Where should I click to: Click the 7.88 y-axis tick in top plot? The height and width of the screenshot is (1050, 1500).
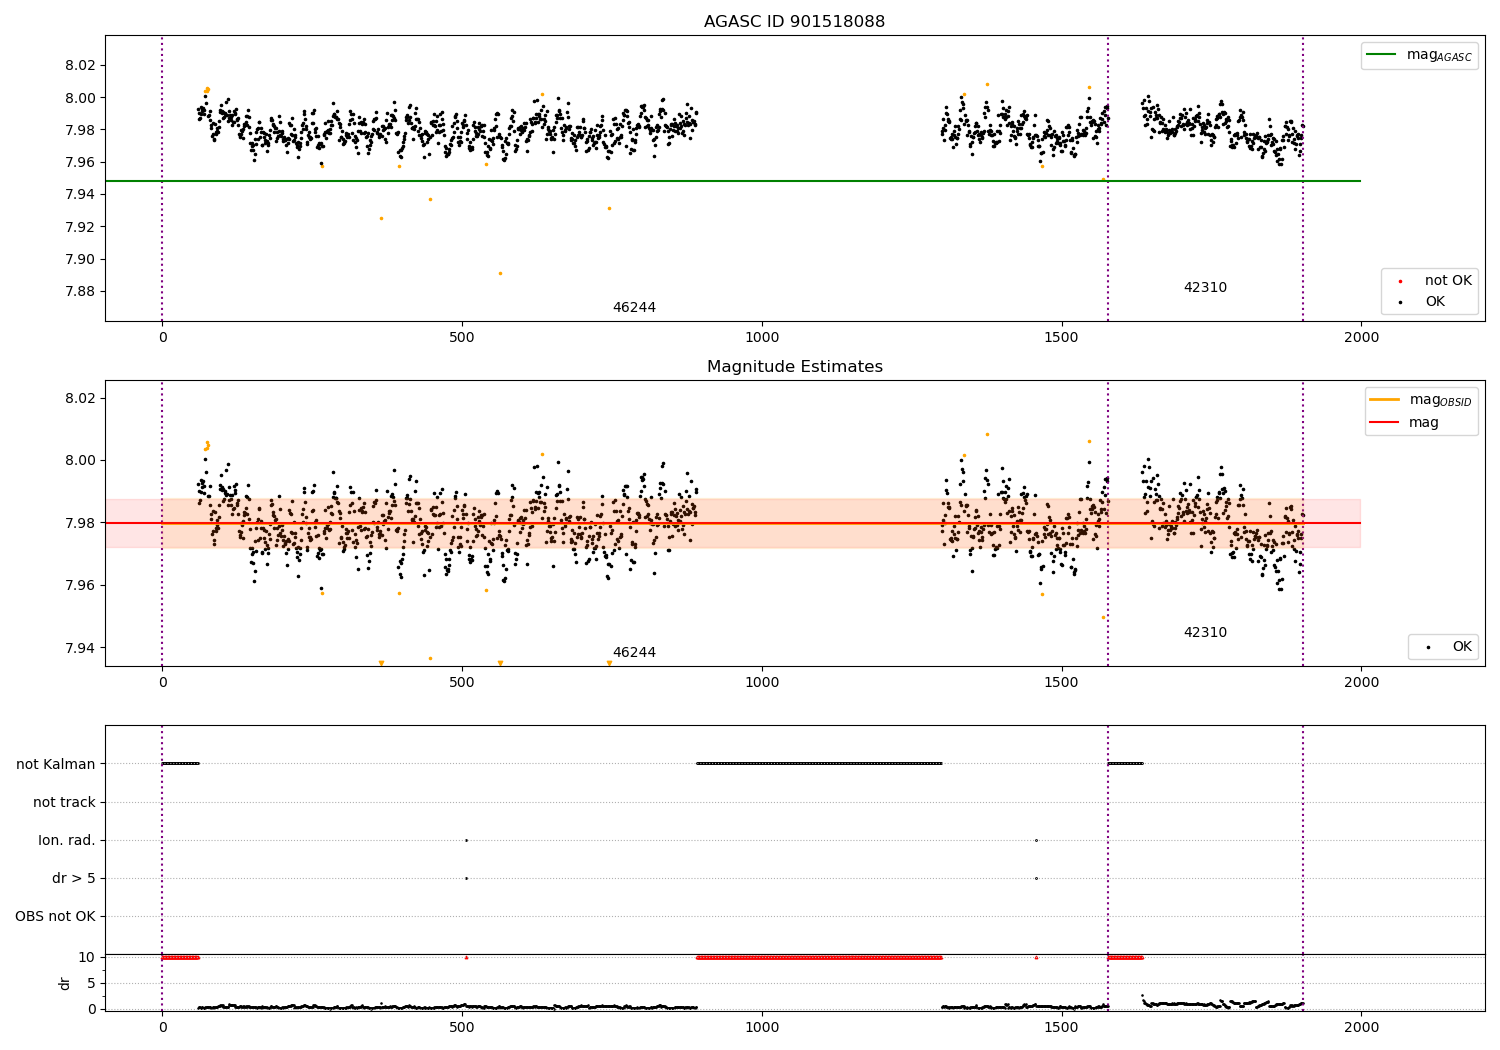80,292
